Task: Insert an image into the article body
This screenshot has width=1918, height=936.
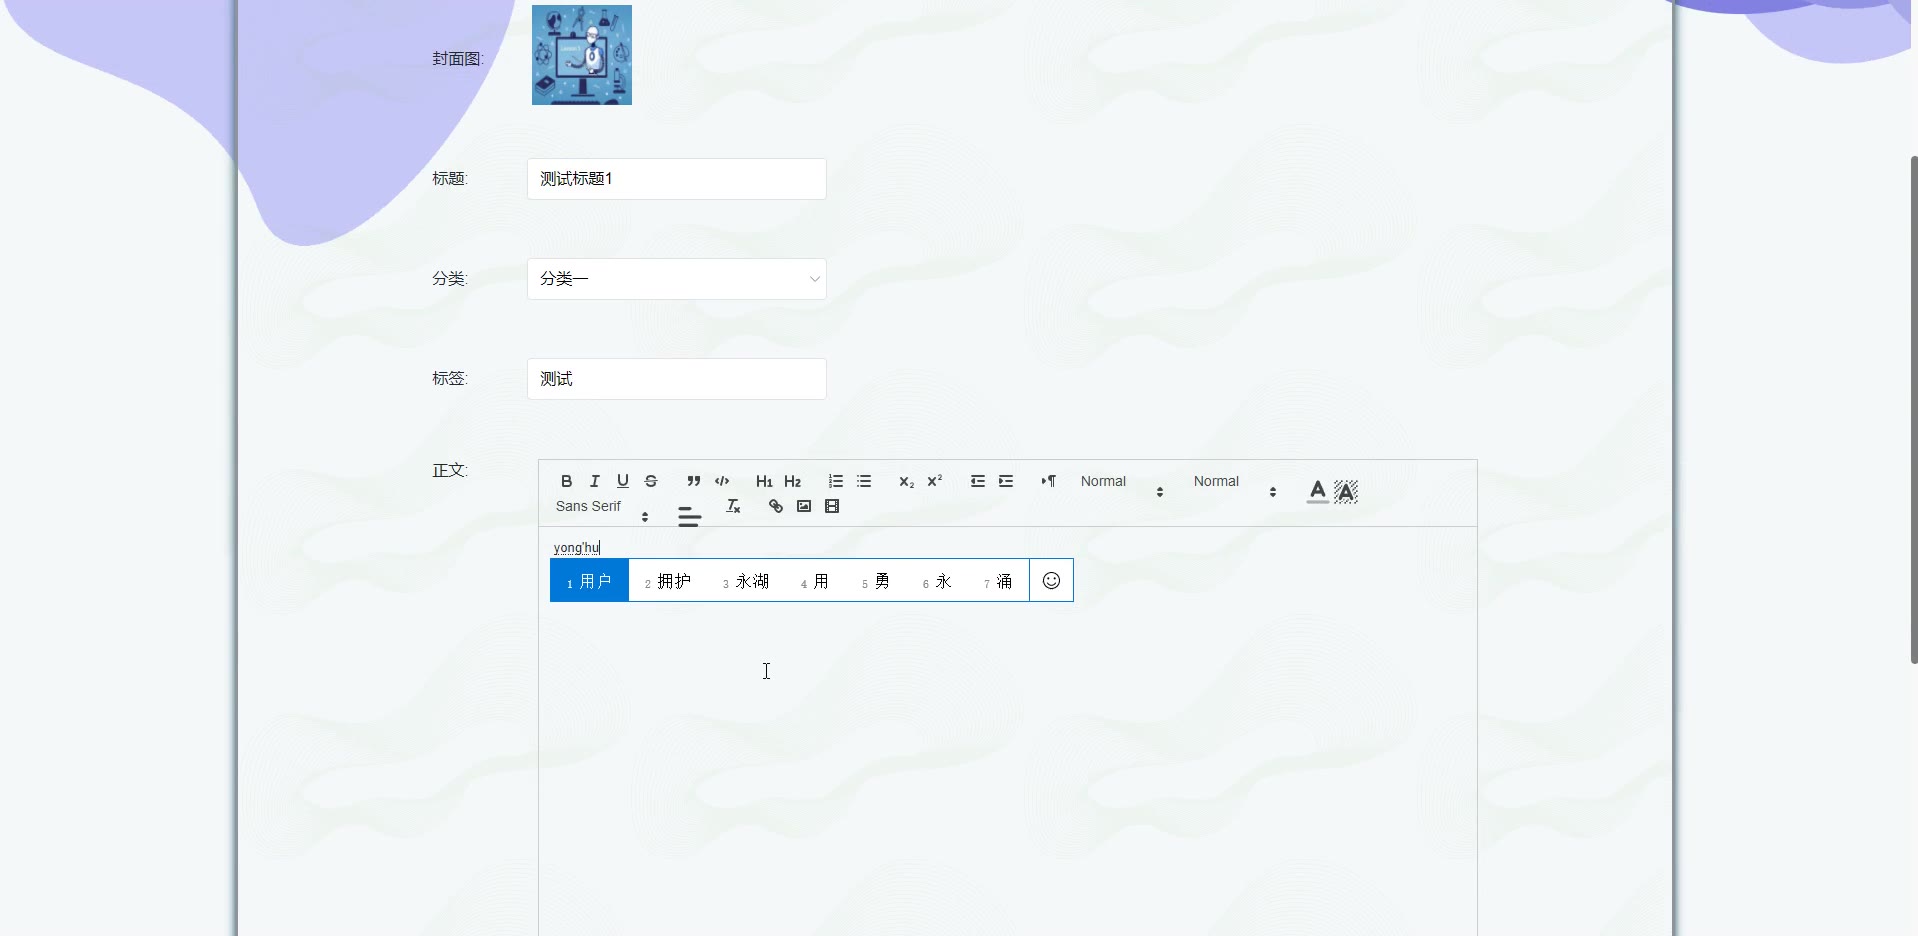Action: (803, 506)
